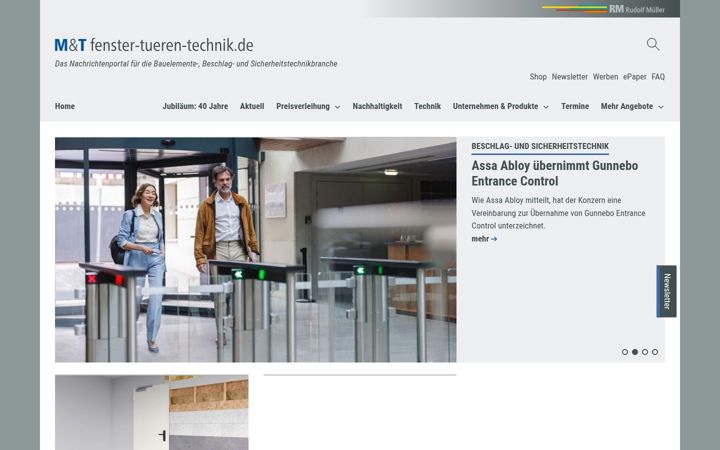The image size is (720, 450).
Task: Go to the Home menu item
Action: (x=65, y=106)
